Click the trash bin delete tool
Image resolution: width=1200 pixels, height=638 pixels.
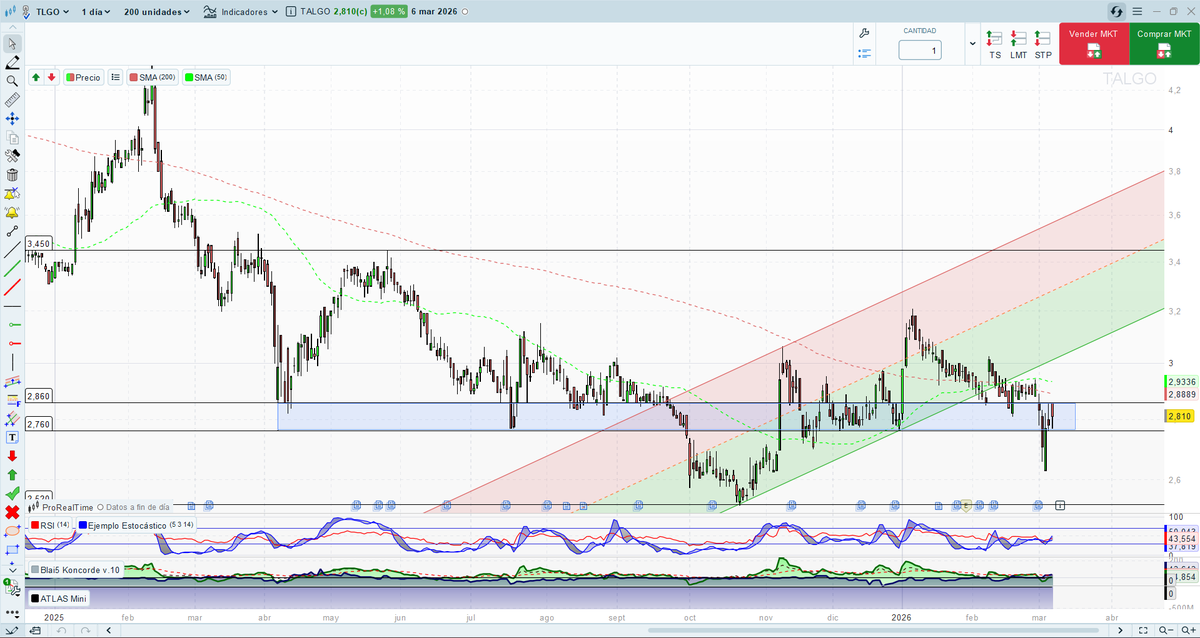coord(12,175)
